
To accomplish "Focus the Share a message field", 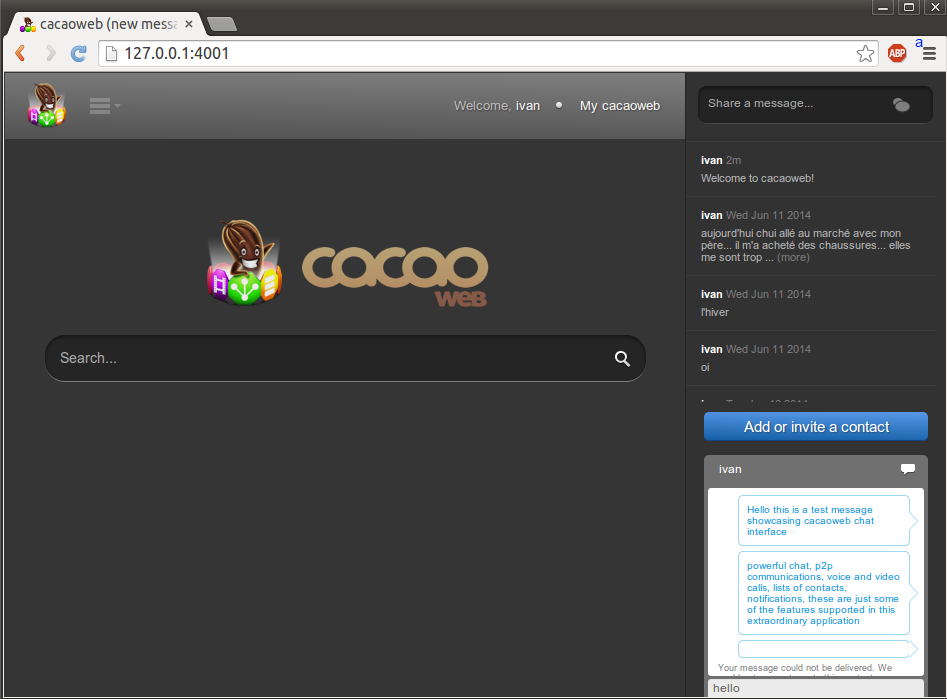I will click(815, 104).
